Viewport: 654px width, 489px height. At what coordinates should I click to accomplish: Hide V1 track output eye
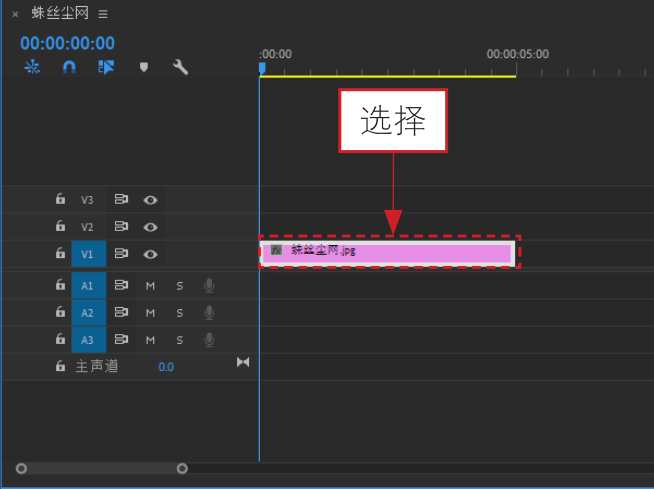click(150, 255)
